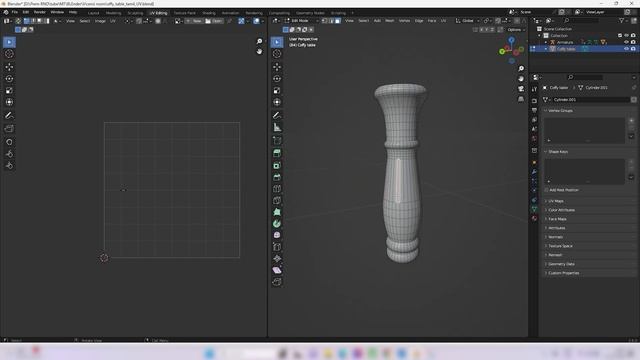
Task: Select the Knife tool
Action: click(x=277, y=200)
